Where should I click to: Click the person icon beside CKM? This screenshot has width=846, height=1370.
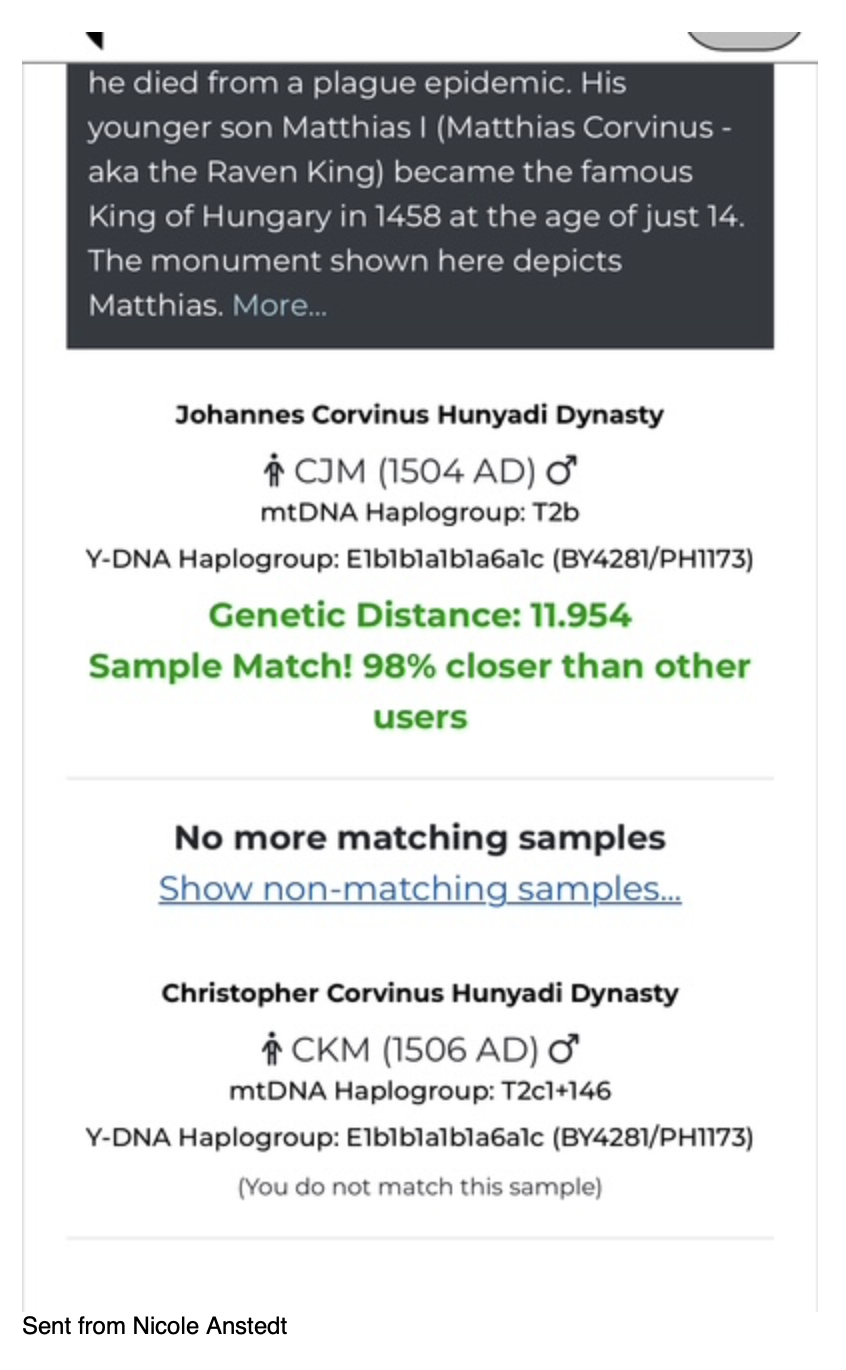pyautogui.click(x=270, y=1049)
